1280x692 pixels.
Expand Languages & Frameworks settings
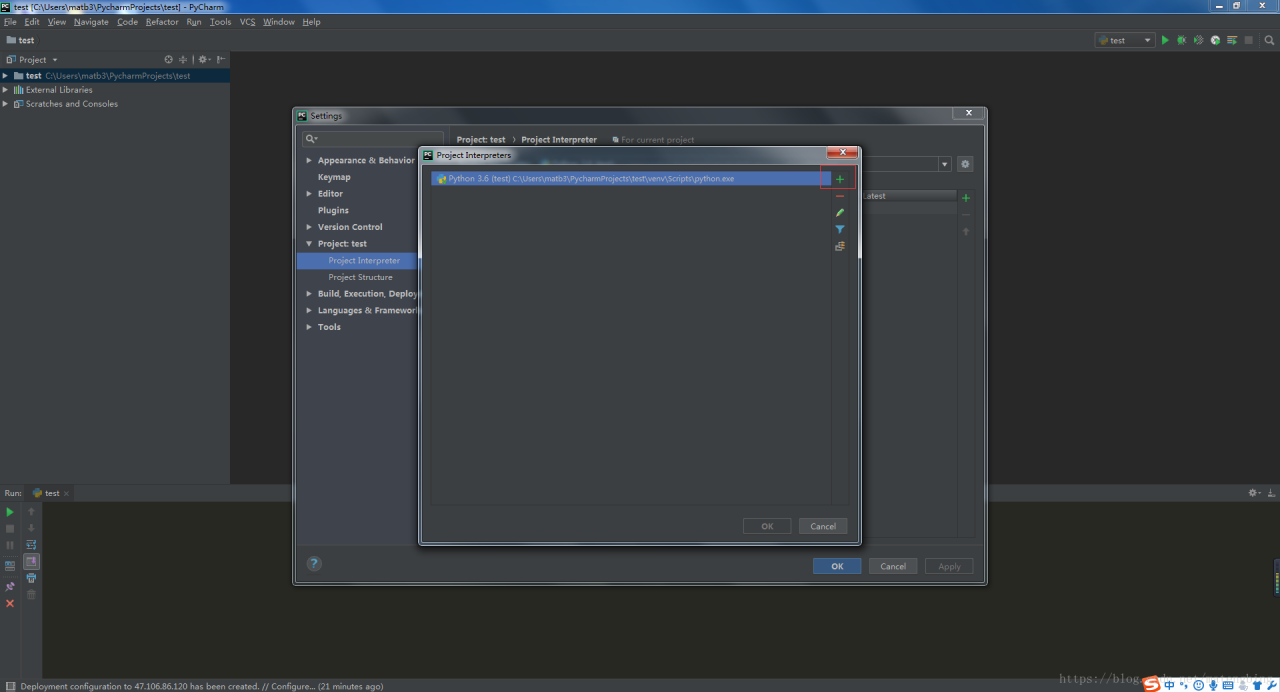(x=309, y=311)
